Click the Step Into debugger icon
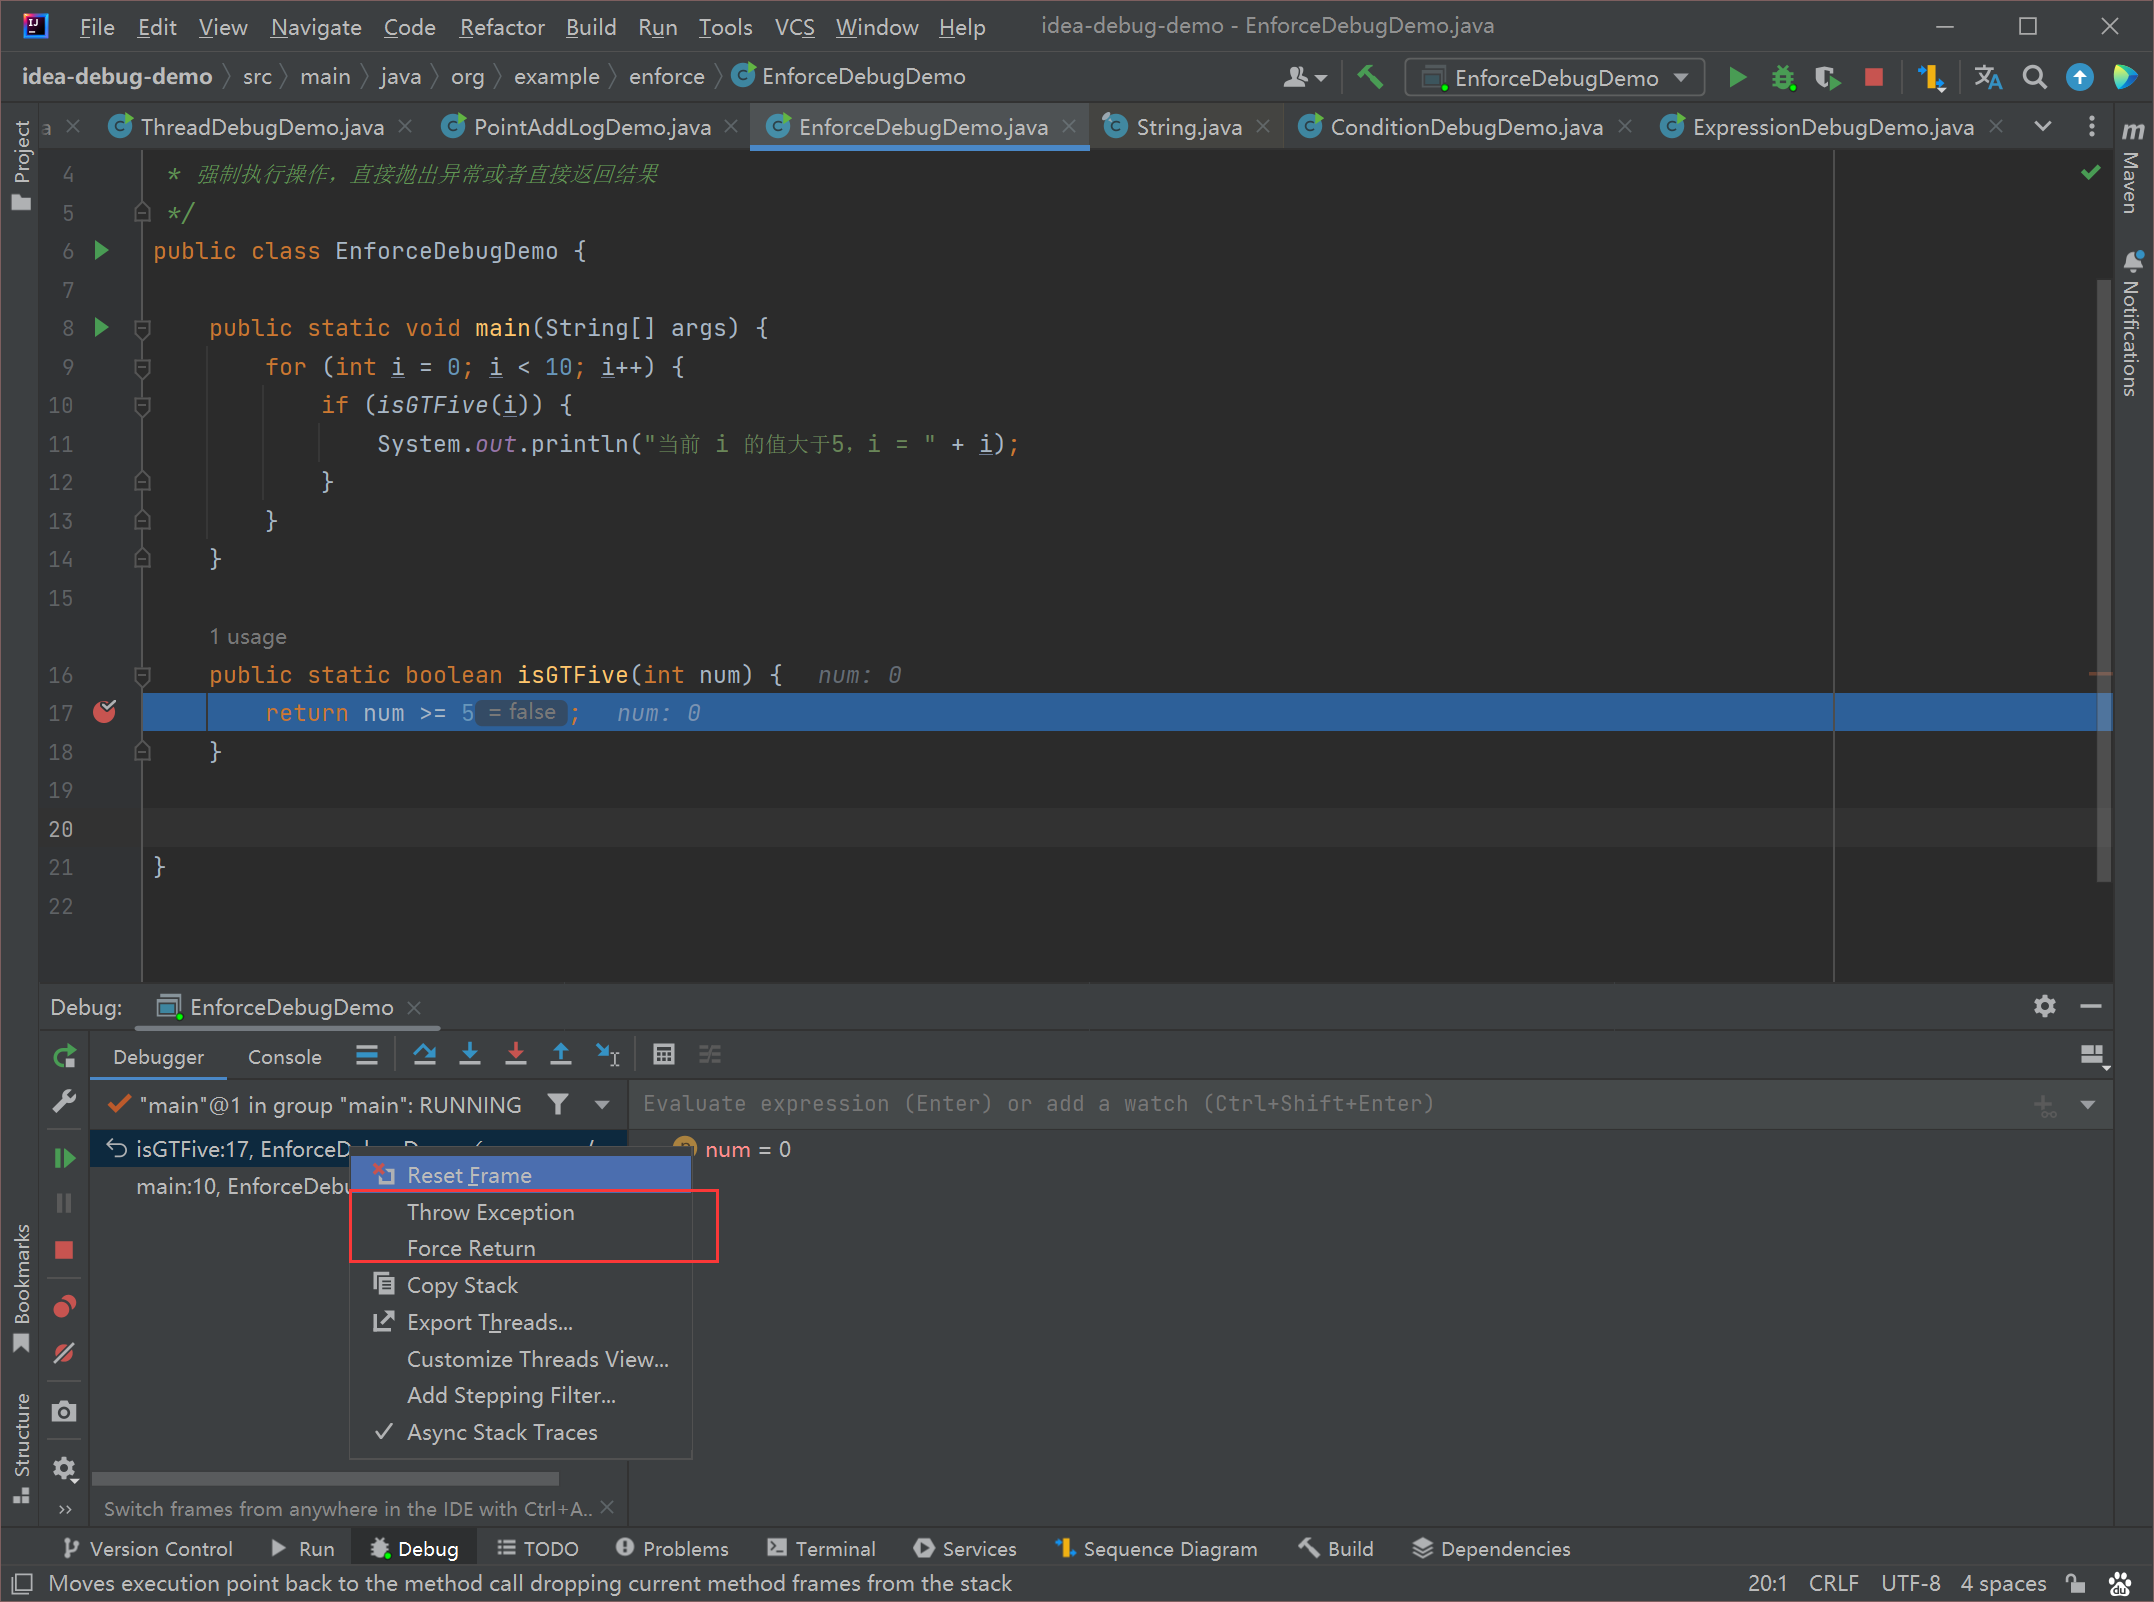The image size is (2154, 1602). (x=470, y=1054)
